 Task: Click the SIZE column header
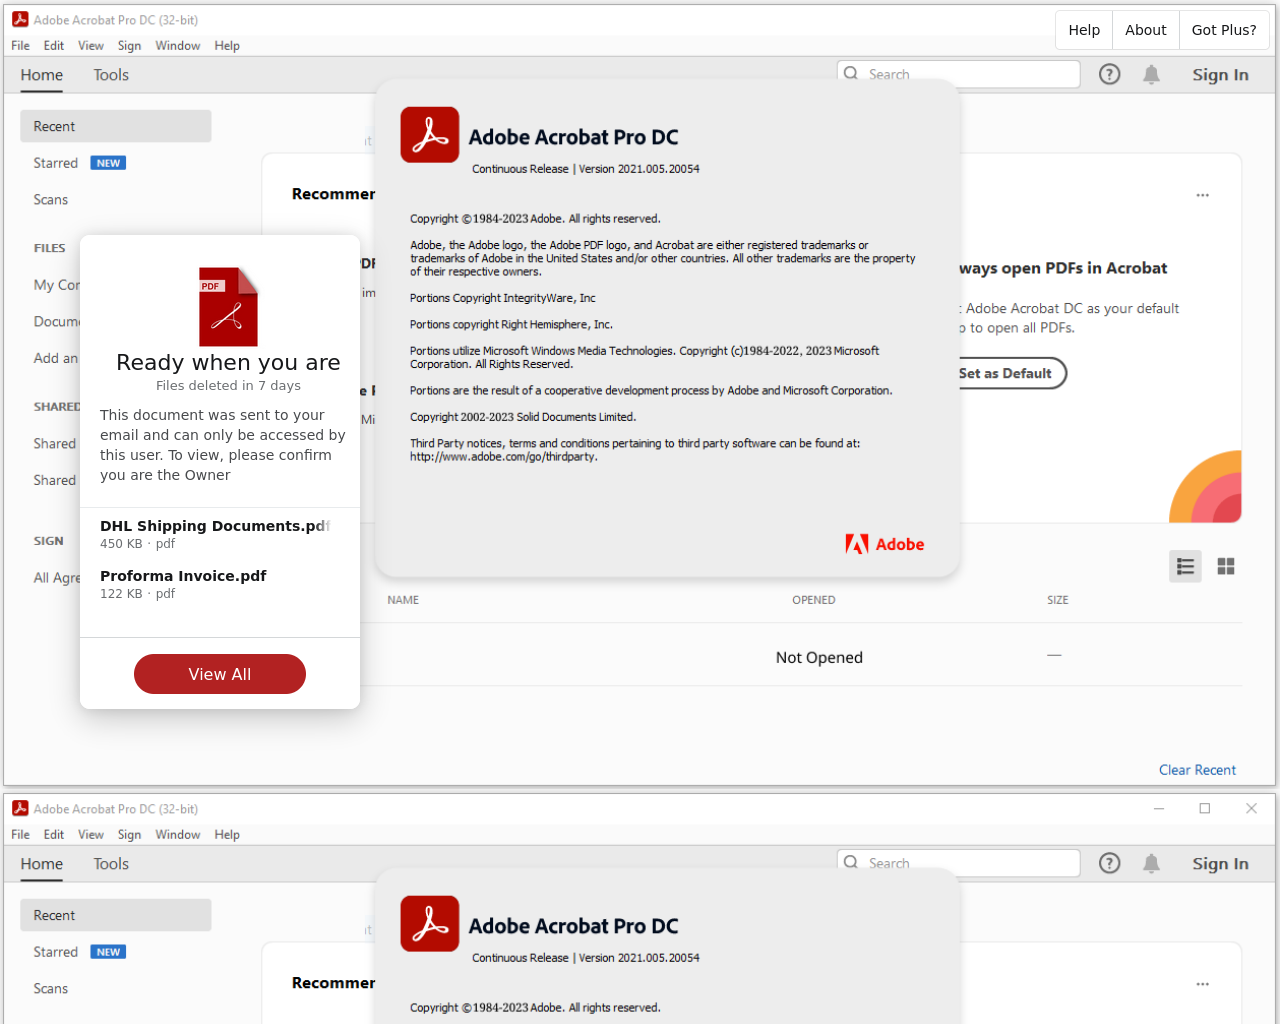[x=1058, y=600]
